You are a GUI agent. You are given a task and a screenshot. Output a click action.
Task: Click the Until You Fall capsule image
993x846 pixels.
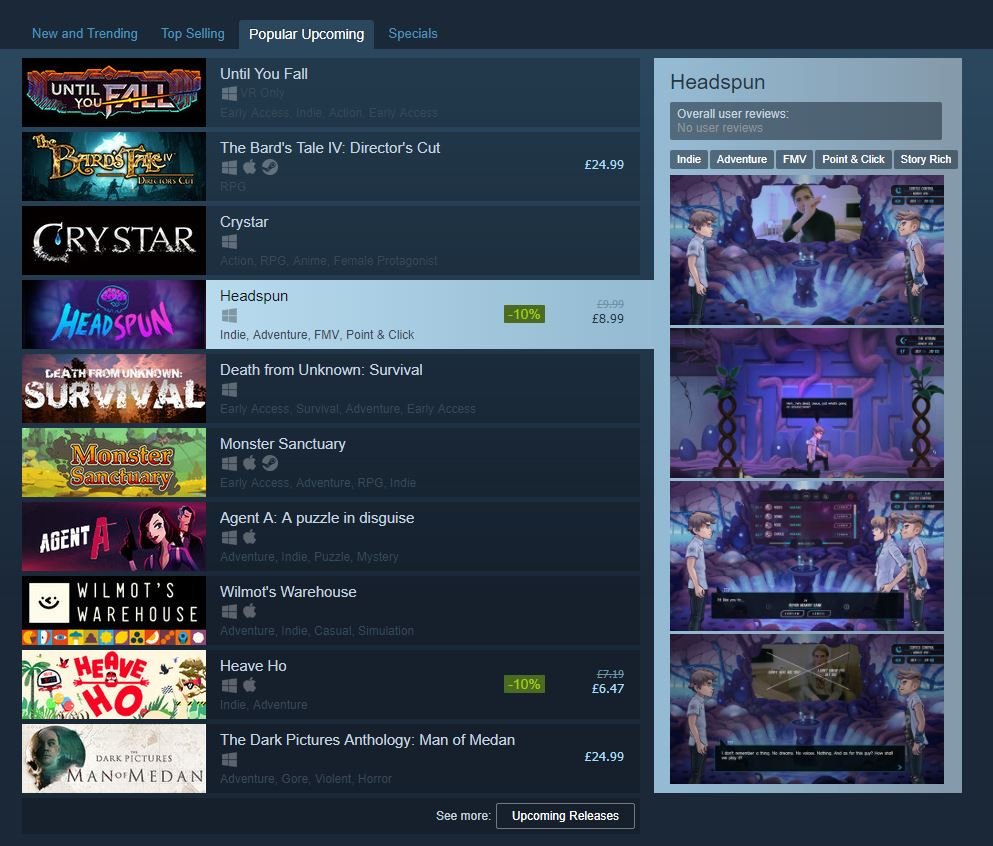[x=114, y=92]
